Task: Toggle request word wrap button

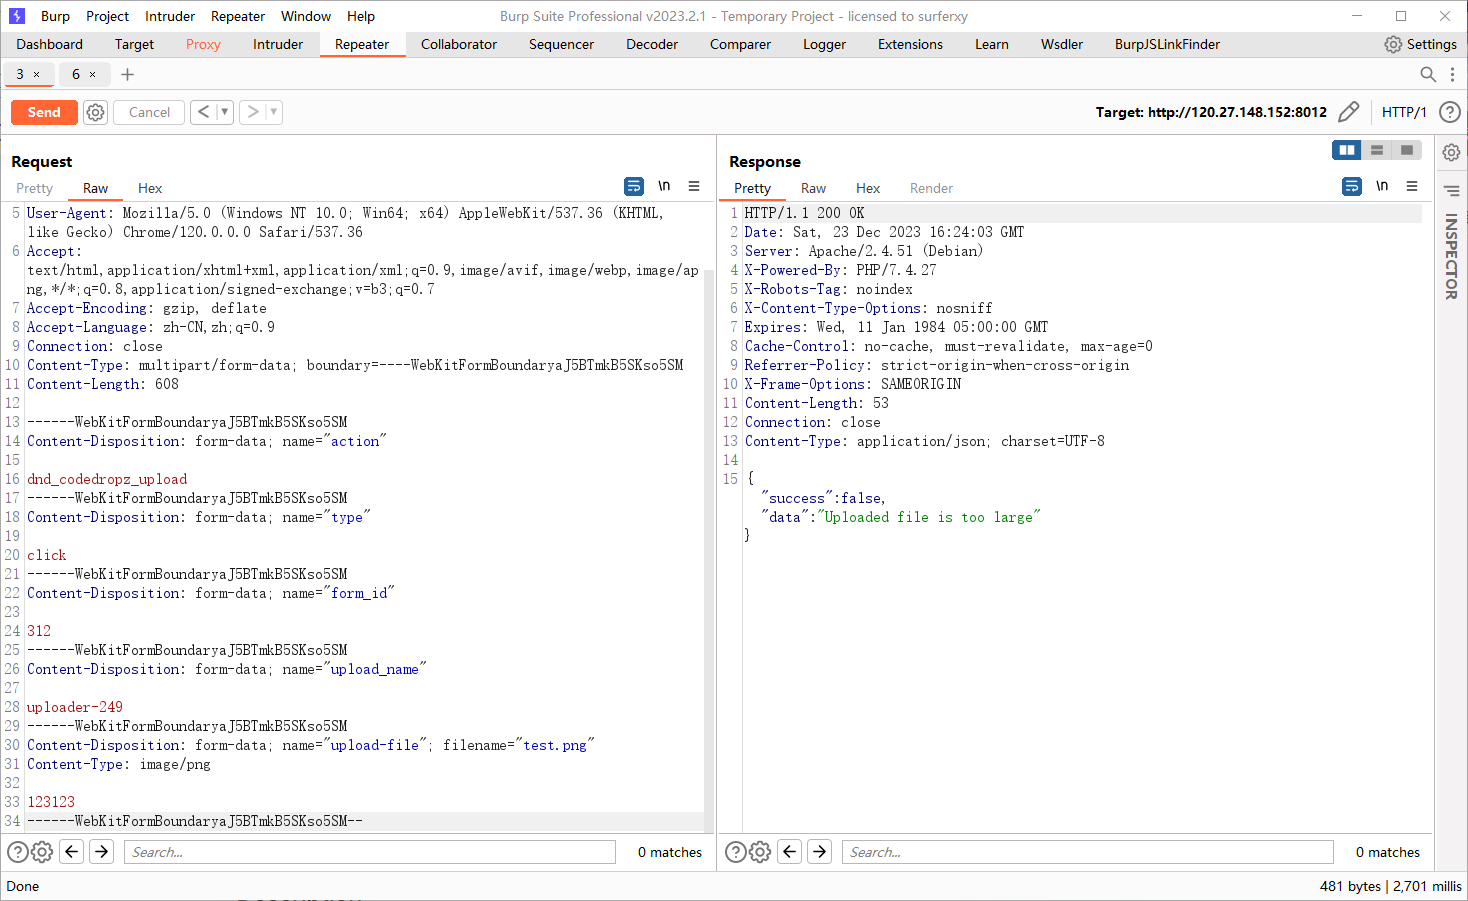Action: (x=634, y=186)
